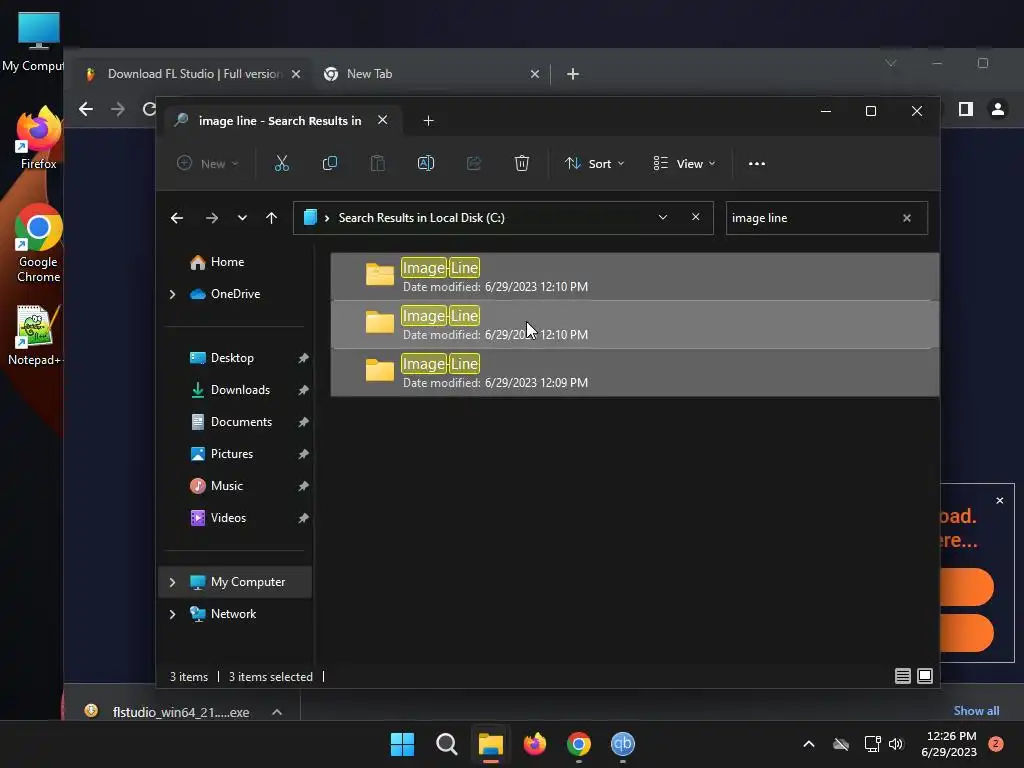
Task: Open the See more three-dots menu
Action: pyautogui.click(x=757, y=164)
